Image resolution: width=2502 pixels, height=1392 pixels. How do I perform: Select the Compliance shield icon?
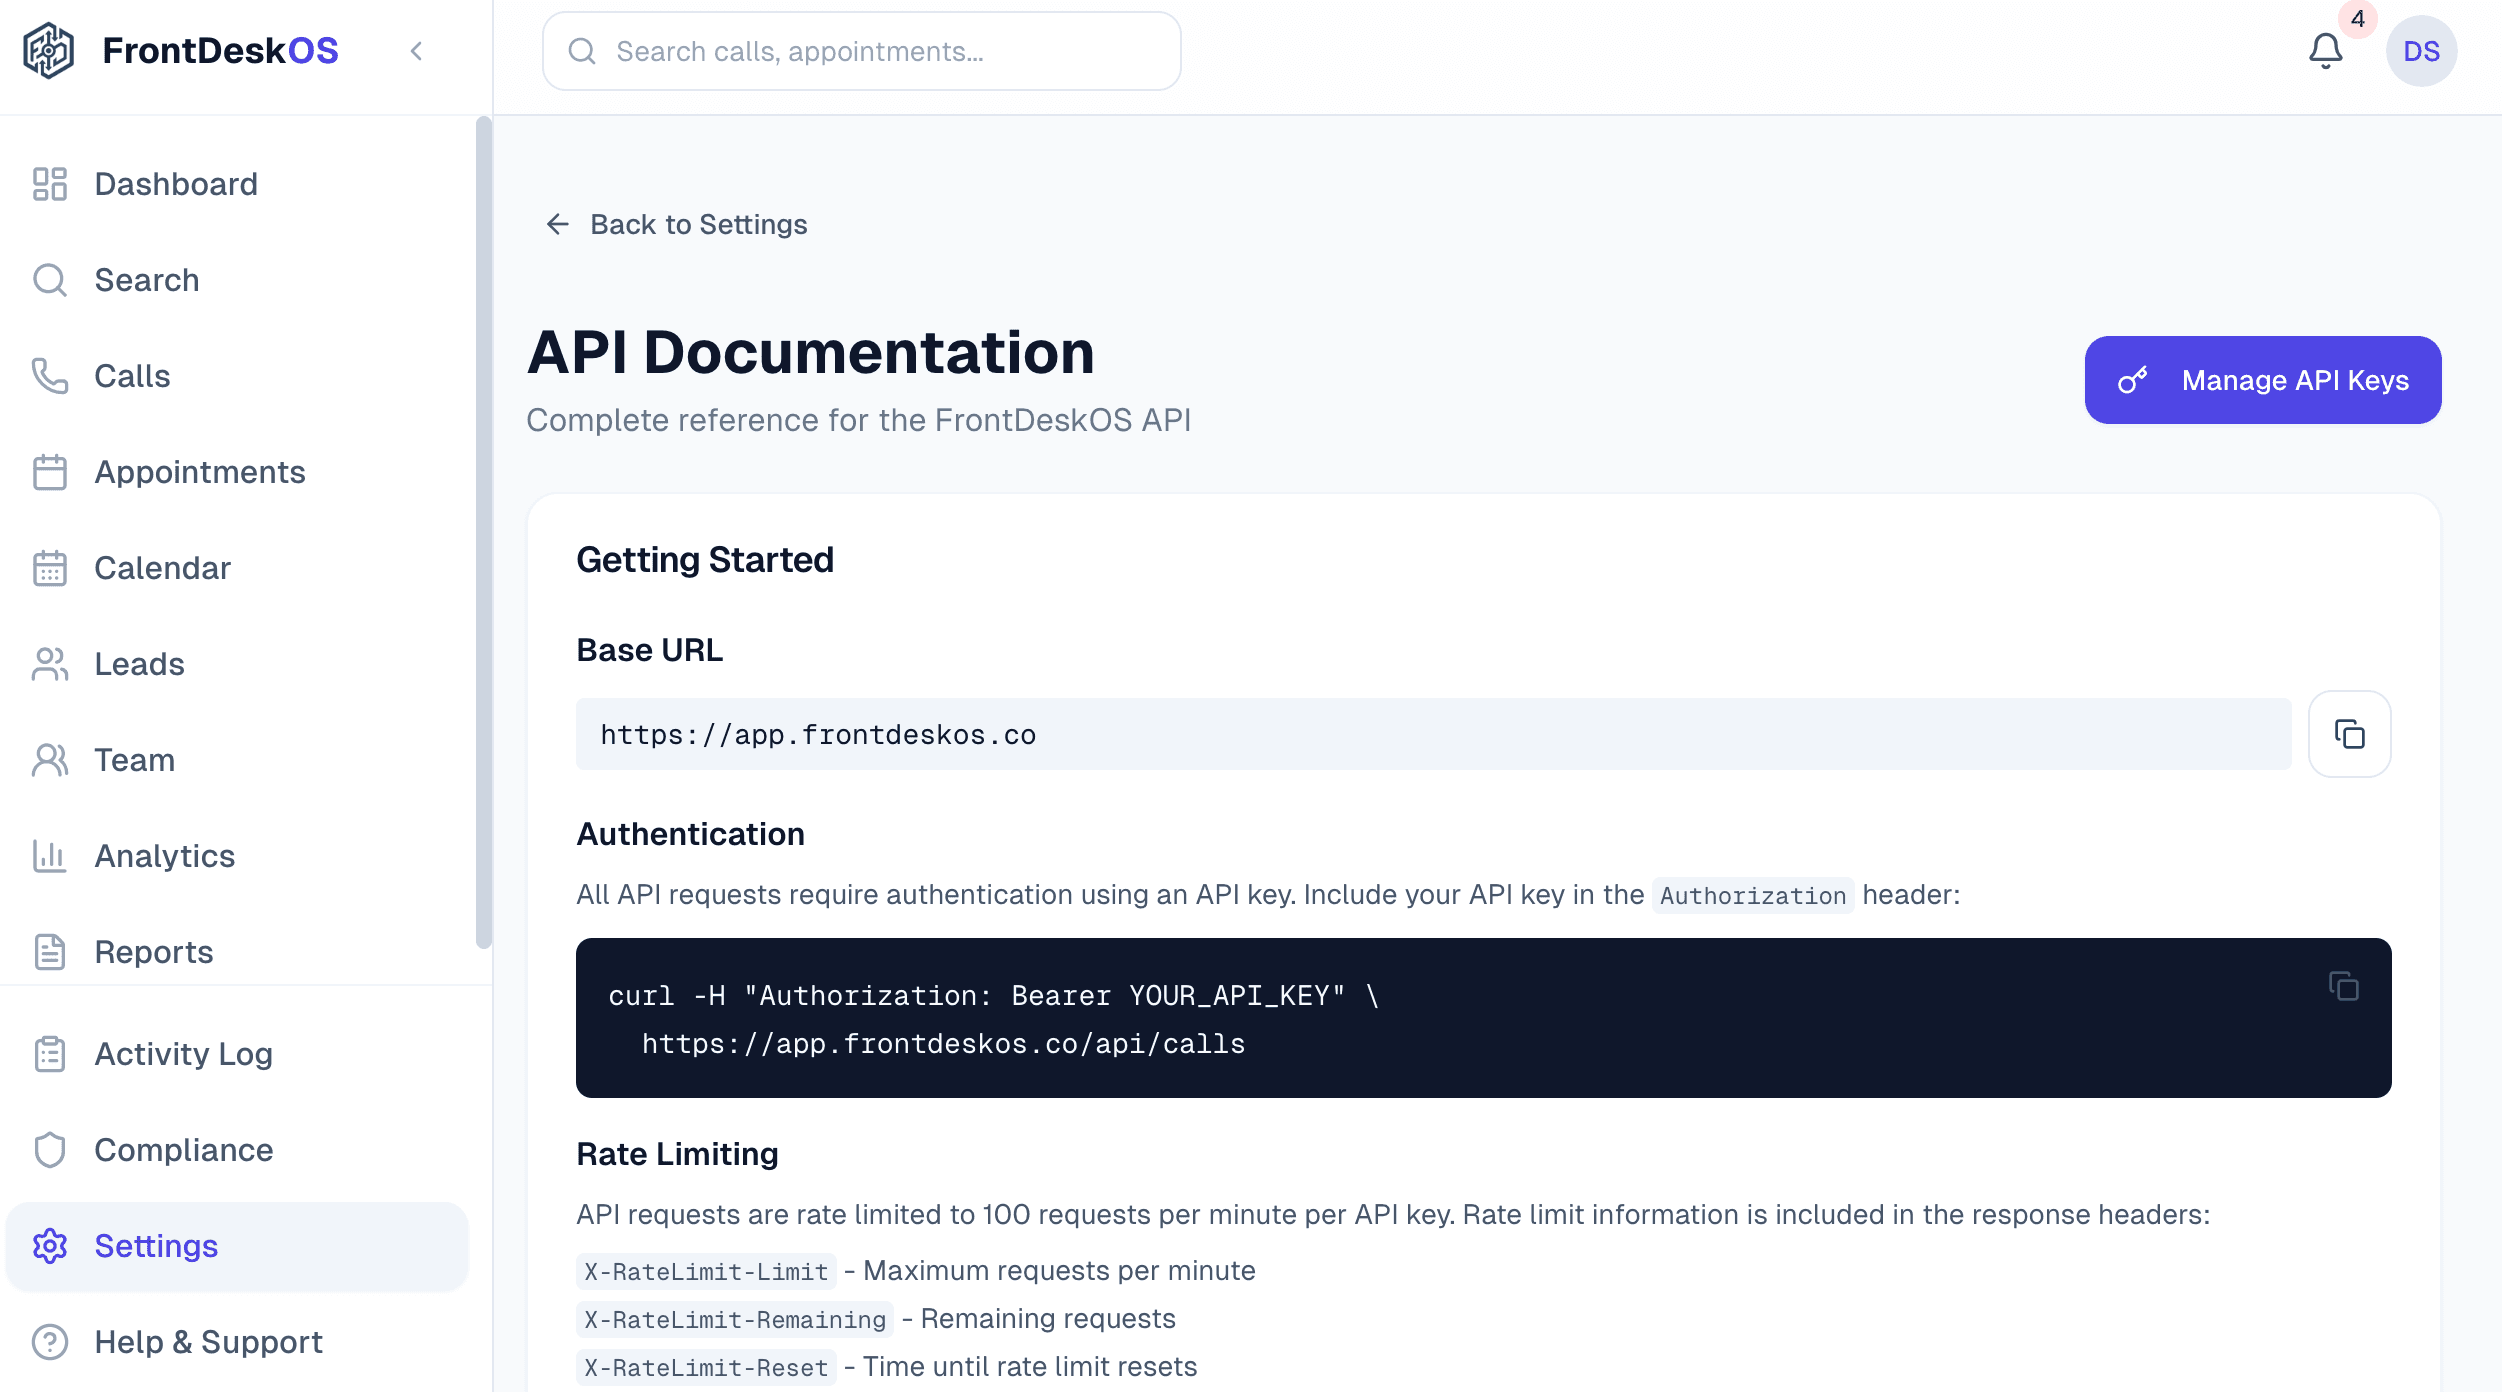coord(49,1150)
